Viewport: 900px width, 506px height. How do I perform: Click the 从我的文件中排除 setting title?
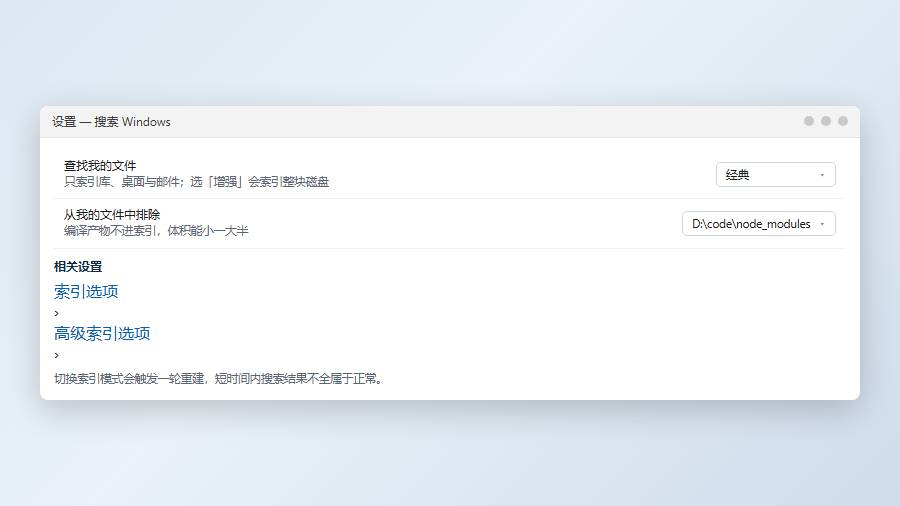tap(112, 215)
